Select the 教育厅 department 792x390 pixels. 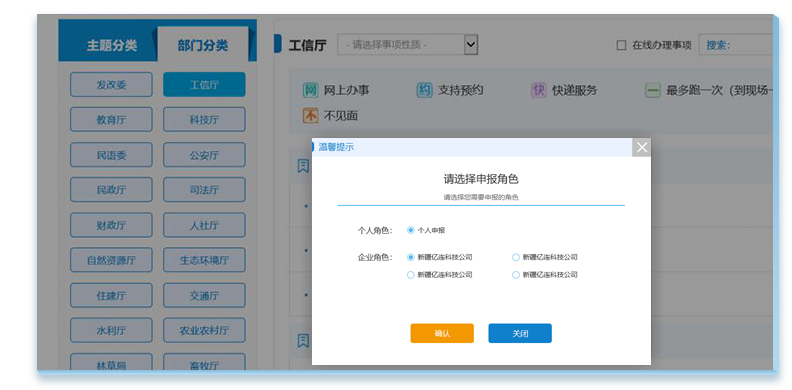(111, 120)
